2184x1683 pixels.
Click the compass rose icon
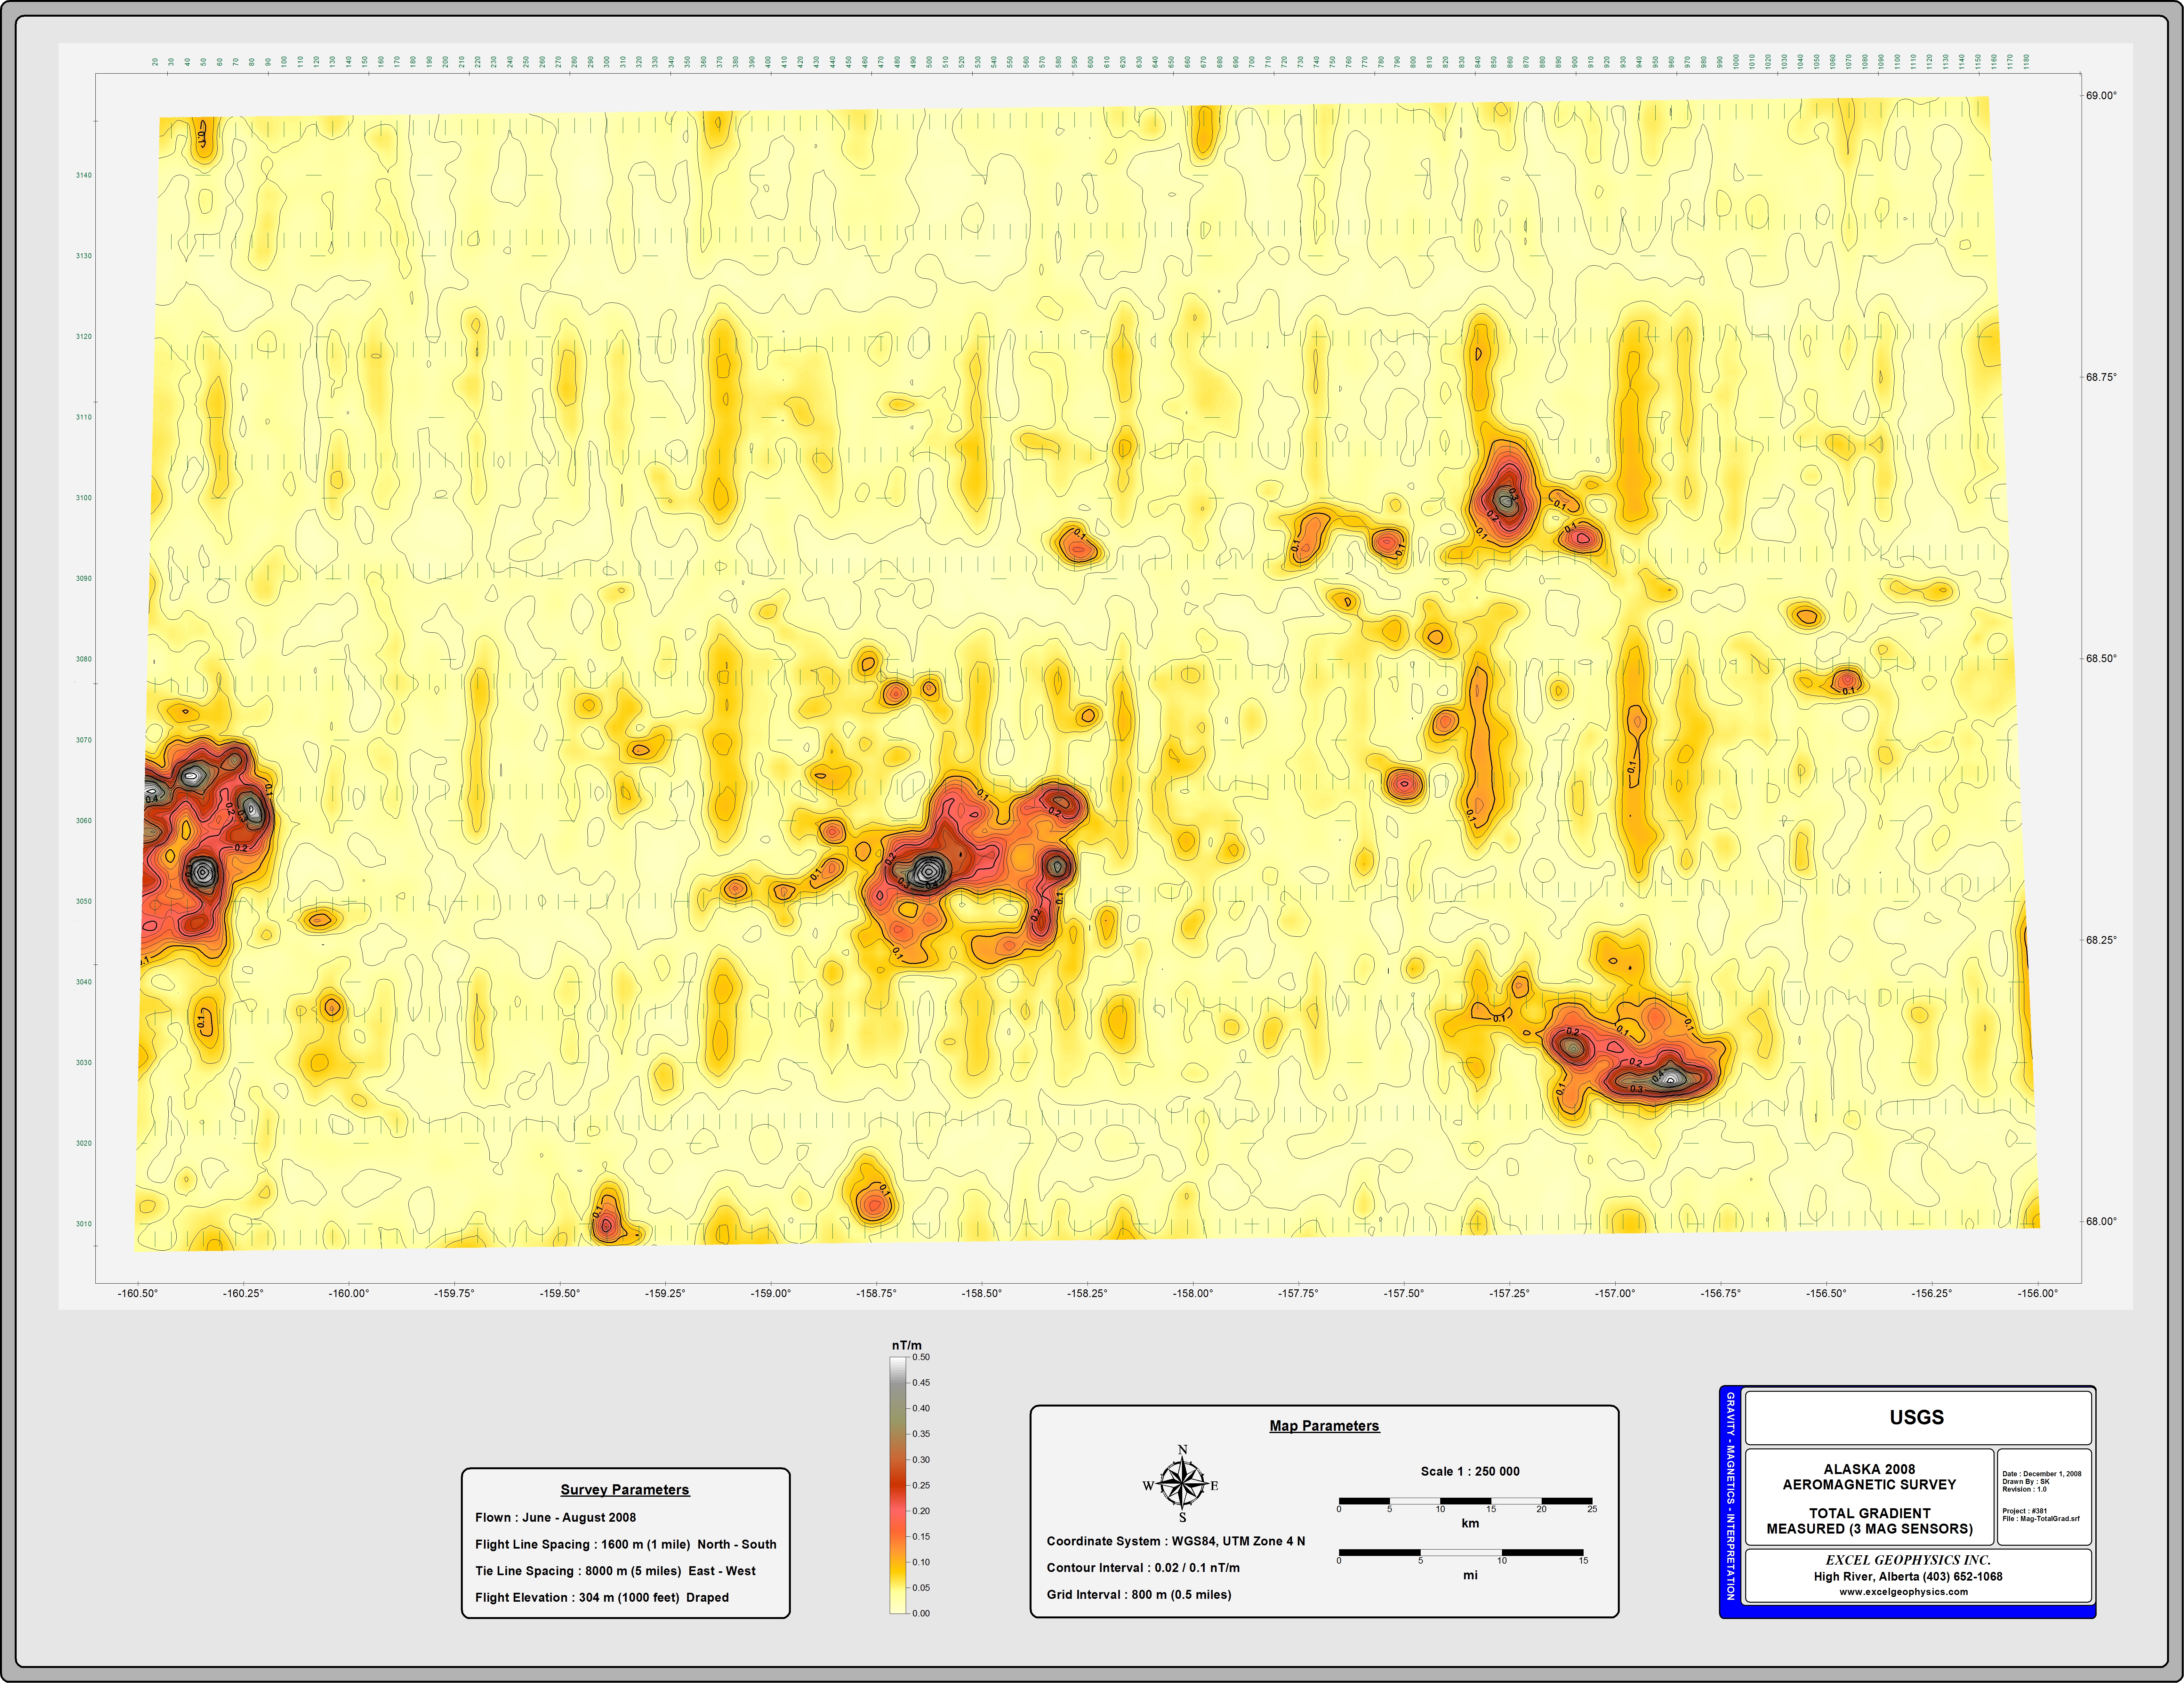coord(1182,1485)
